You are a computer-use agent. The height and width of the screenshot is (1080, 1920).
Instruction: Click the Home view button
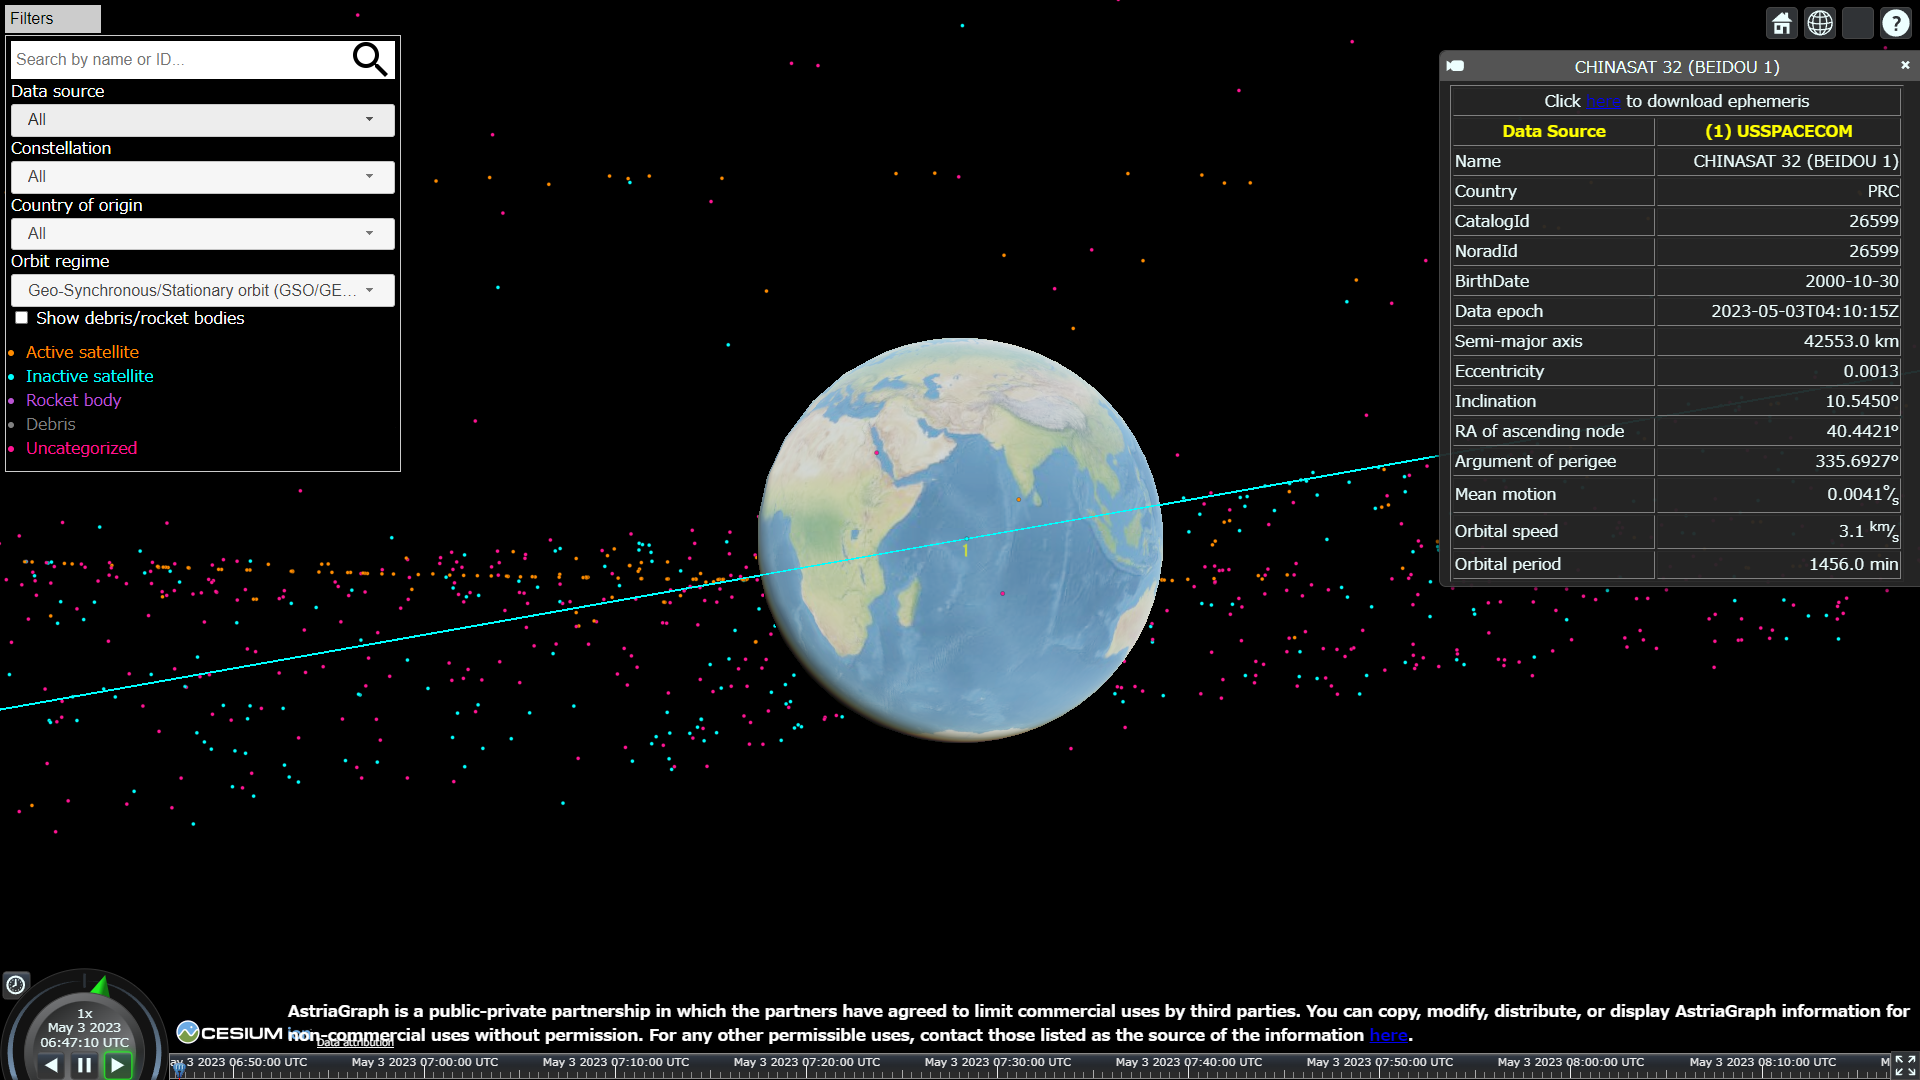click(1782, 23)
